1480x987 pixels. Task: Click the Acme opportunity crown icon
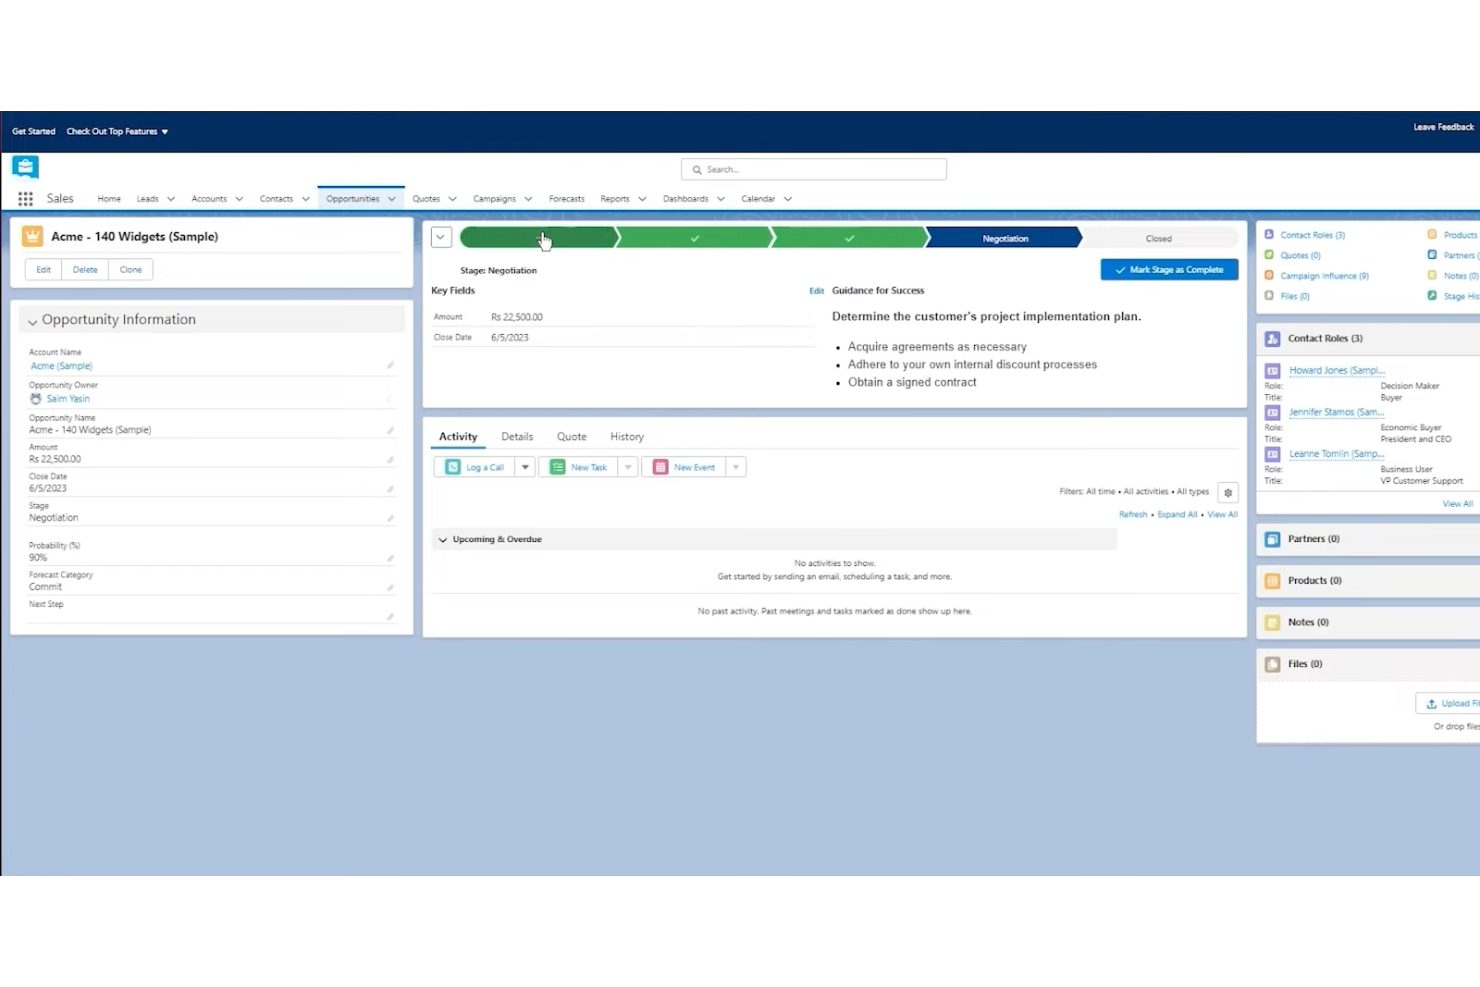coord(32,236)
